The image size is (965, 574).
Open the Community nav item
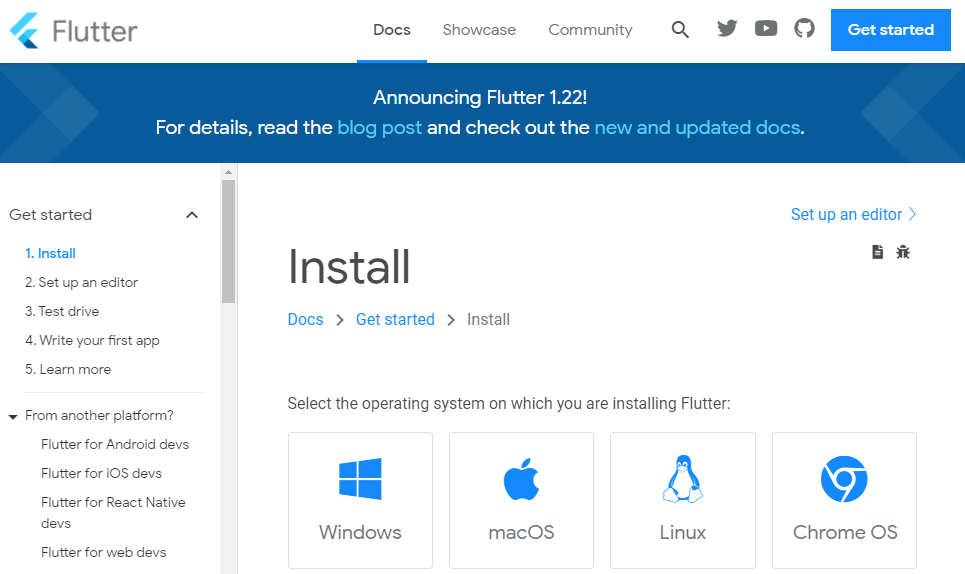[590, 30]
